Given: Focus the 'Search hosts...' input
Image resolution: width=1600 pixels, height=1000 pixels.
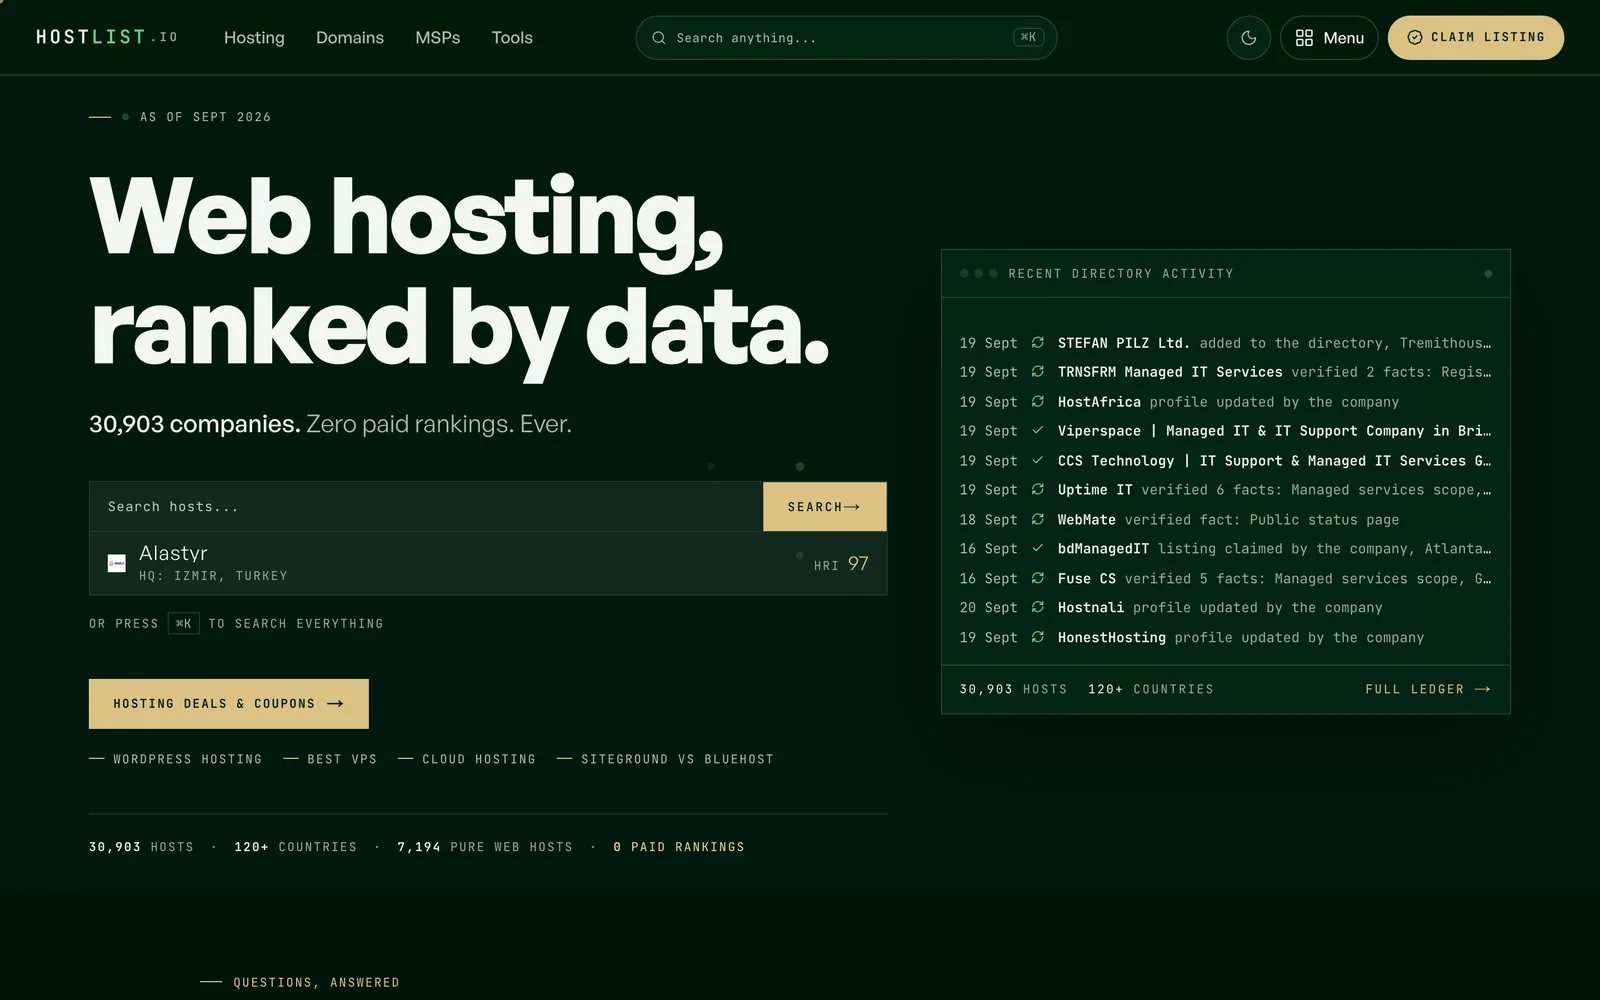Looking at the screenshot, I should [x=426, y=507].
